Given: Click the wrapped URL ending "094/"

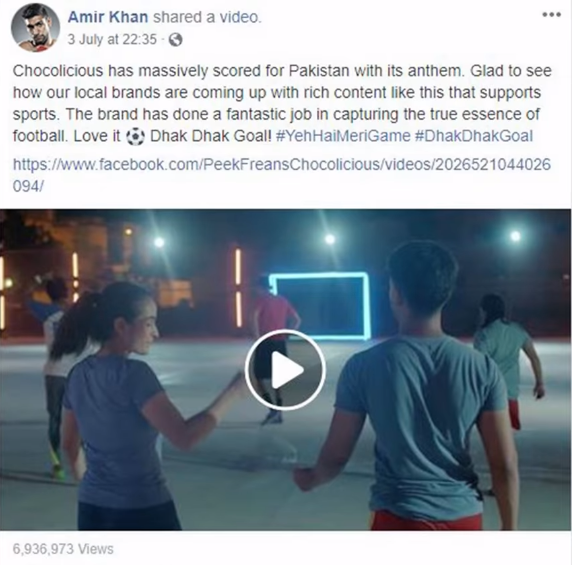Looking at the screenshot, I should [x=28, y=186].
